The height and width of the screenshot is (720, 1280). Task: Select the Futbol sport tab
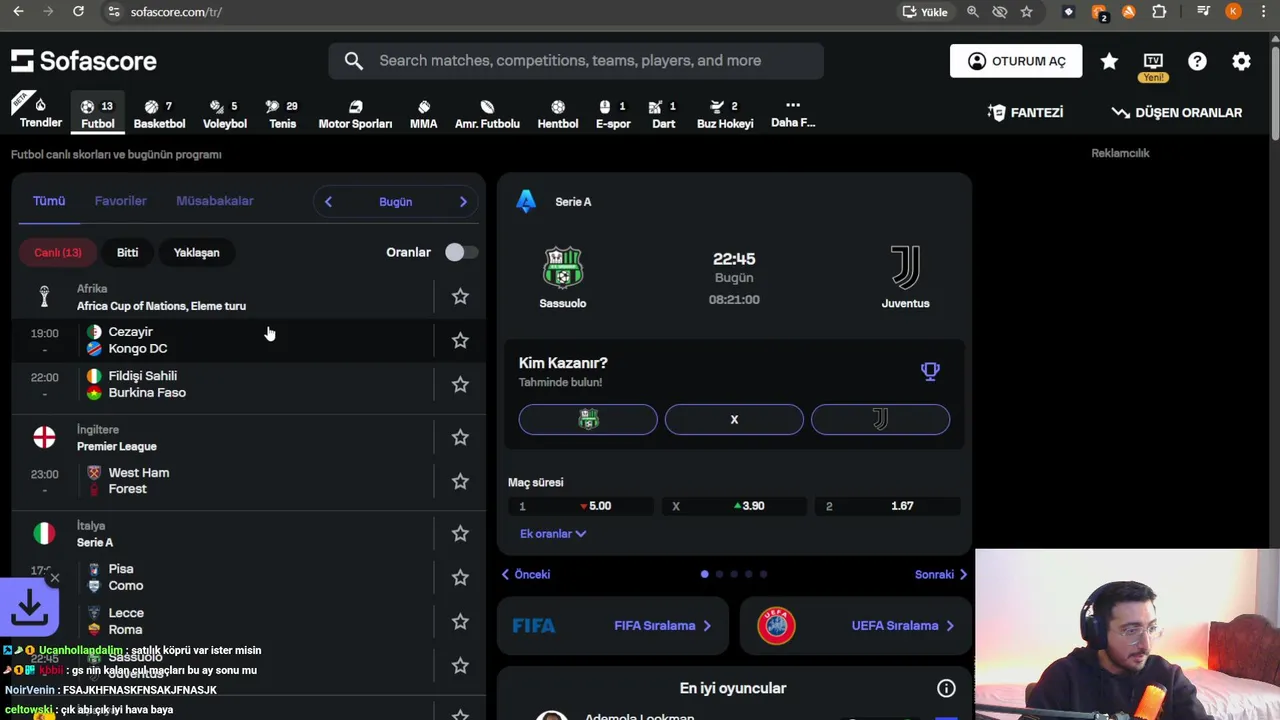[98, 113]
